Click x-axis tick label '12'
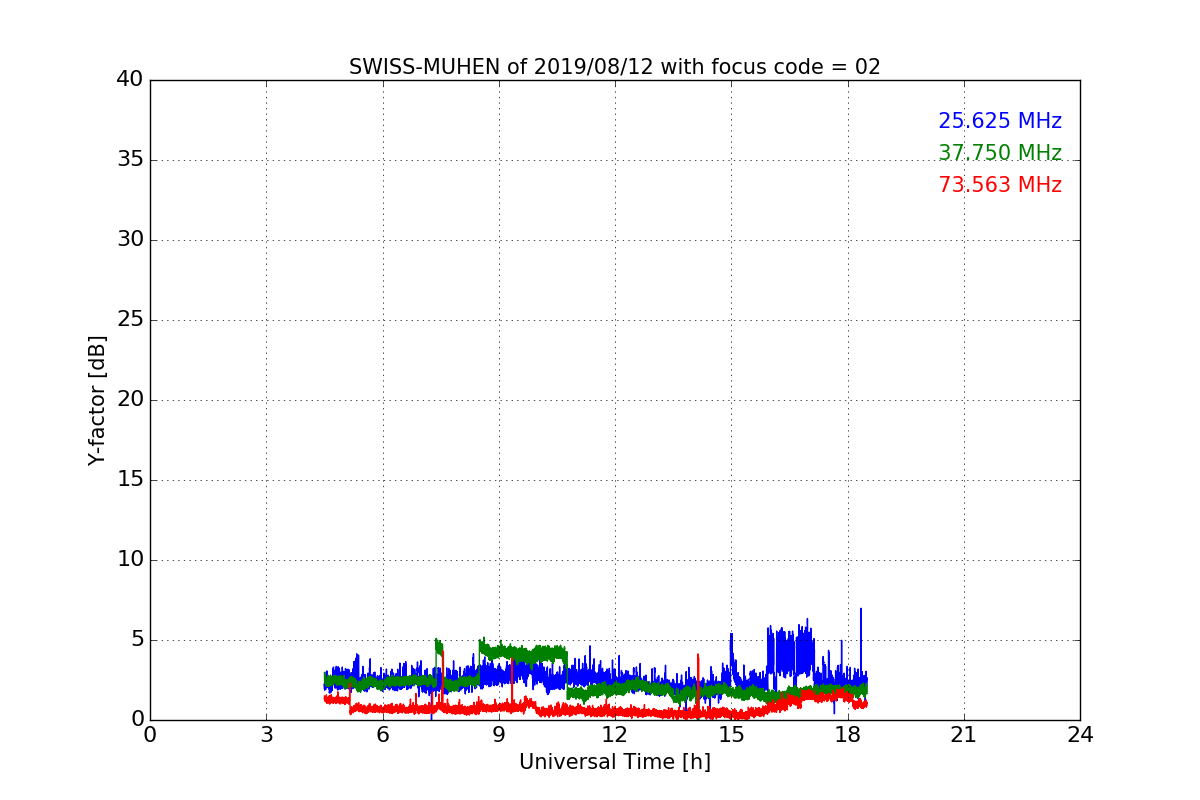This screenshot has height=800, width=1200. pyautogui.click(x=614, y=734)
